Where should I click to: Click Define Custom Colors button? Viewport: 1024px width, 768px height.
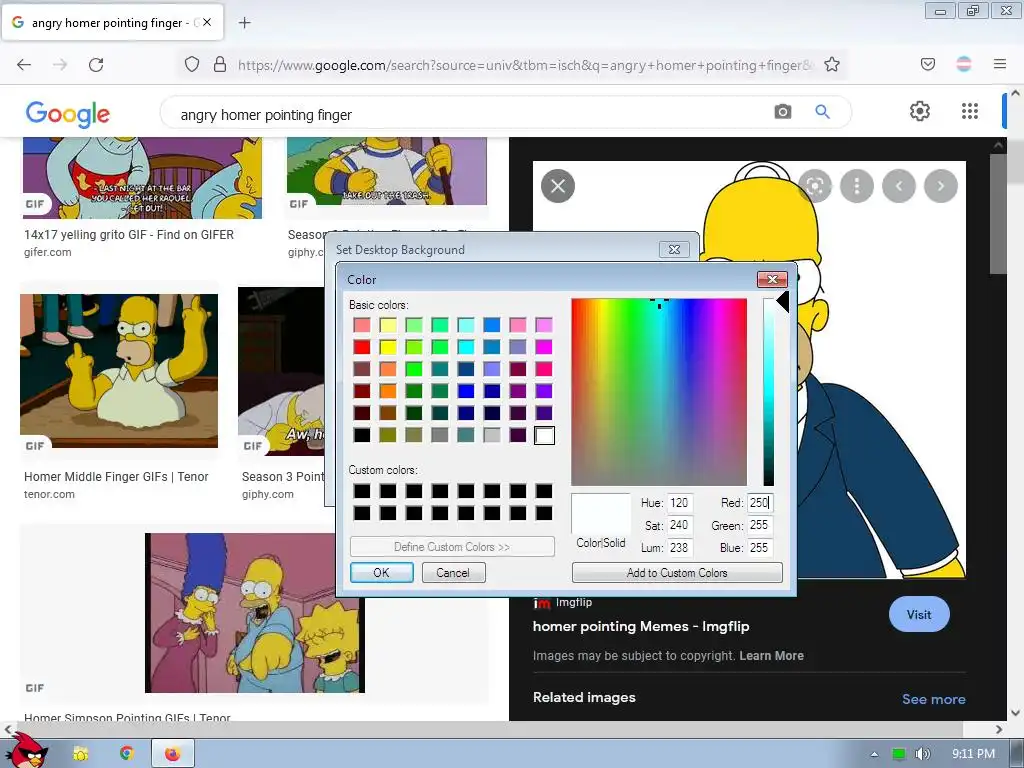pos(452,547)
